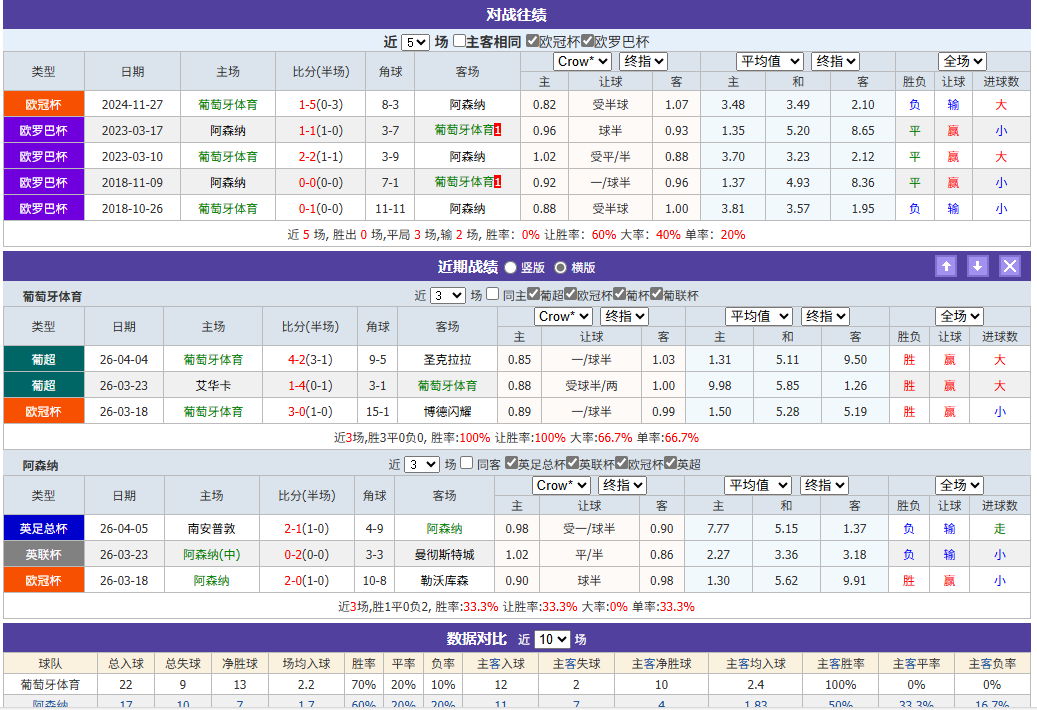Enable the 同主 checkbox for 葡萄牙体育
Viewport: 1037px width, 710px height.
click(x=491, y=294)
